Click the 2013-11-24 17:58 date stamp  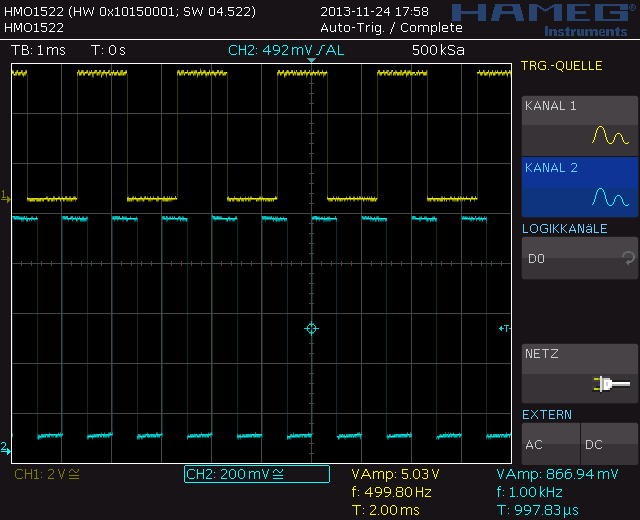pyautogui.click(x=374, y=12)
